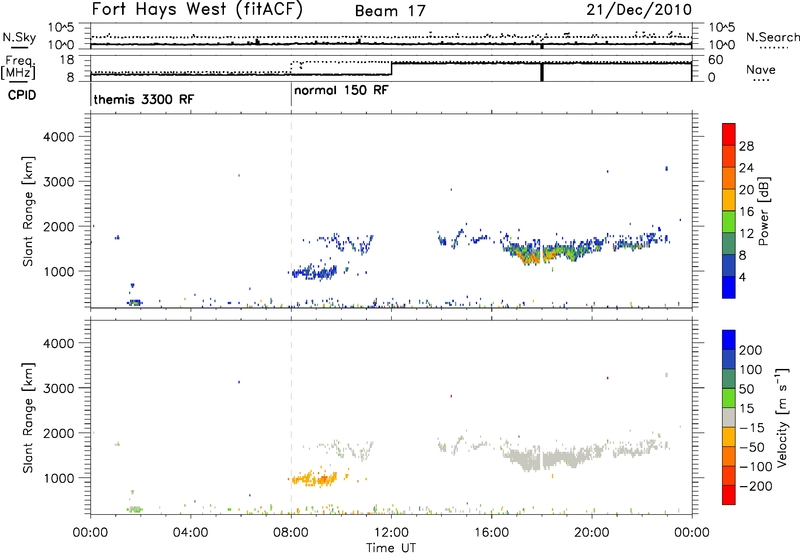Click the "Beam 17" label

click(x=390, y=11)
